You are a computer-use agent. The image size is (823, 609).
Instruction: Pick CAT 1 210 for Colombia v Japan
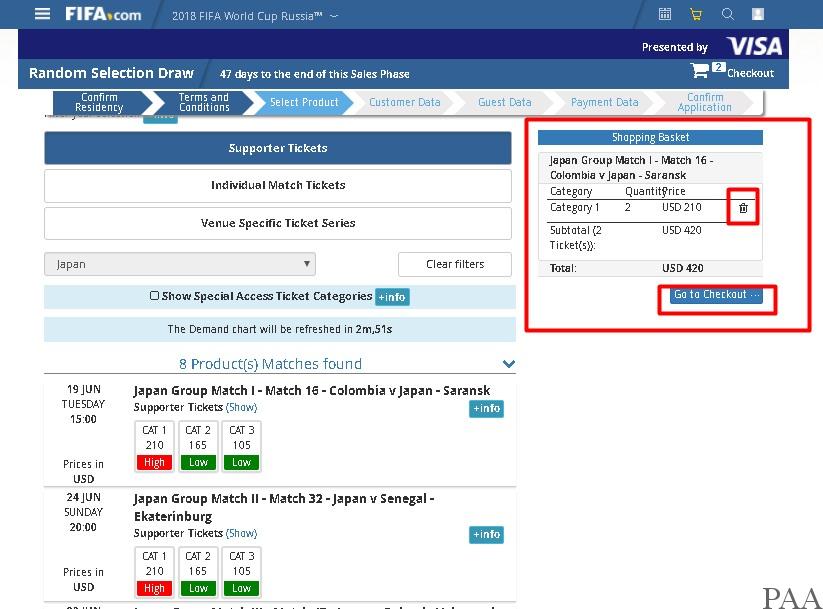coord(154,446)
